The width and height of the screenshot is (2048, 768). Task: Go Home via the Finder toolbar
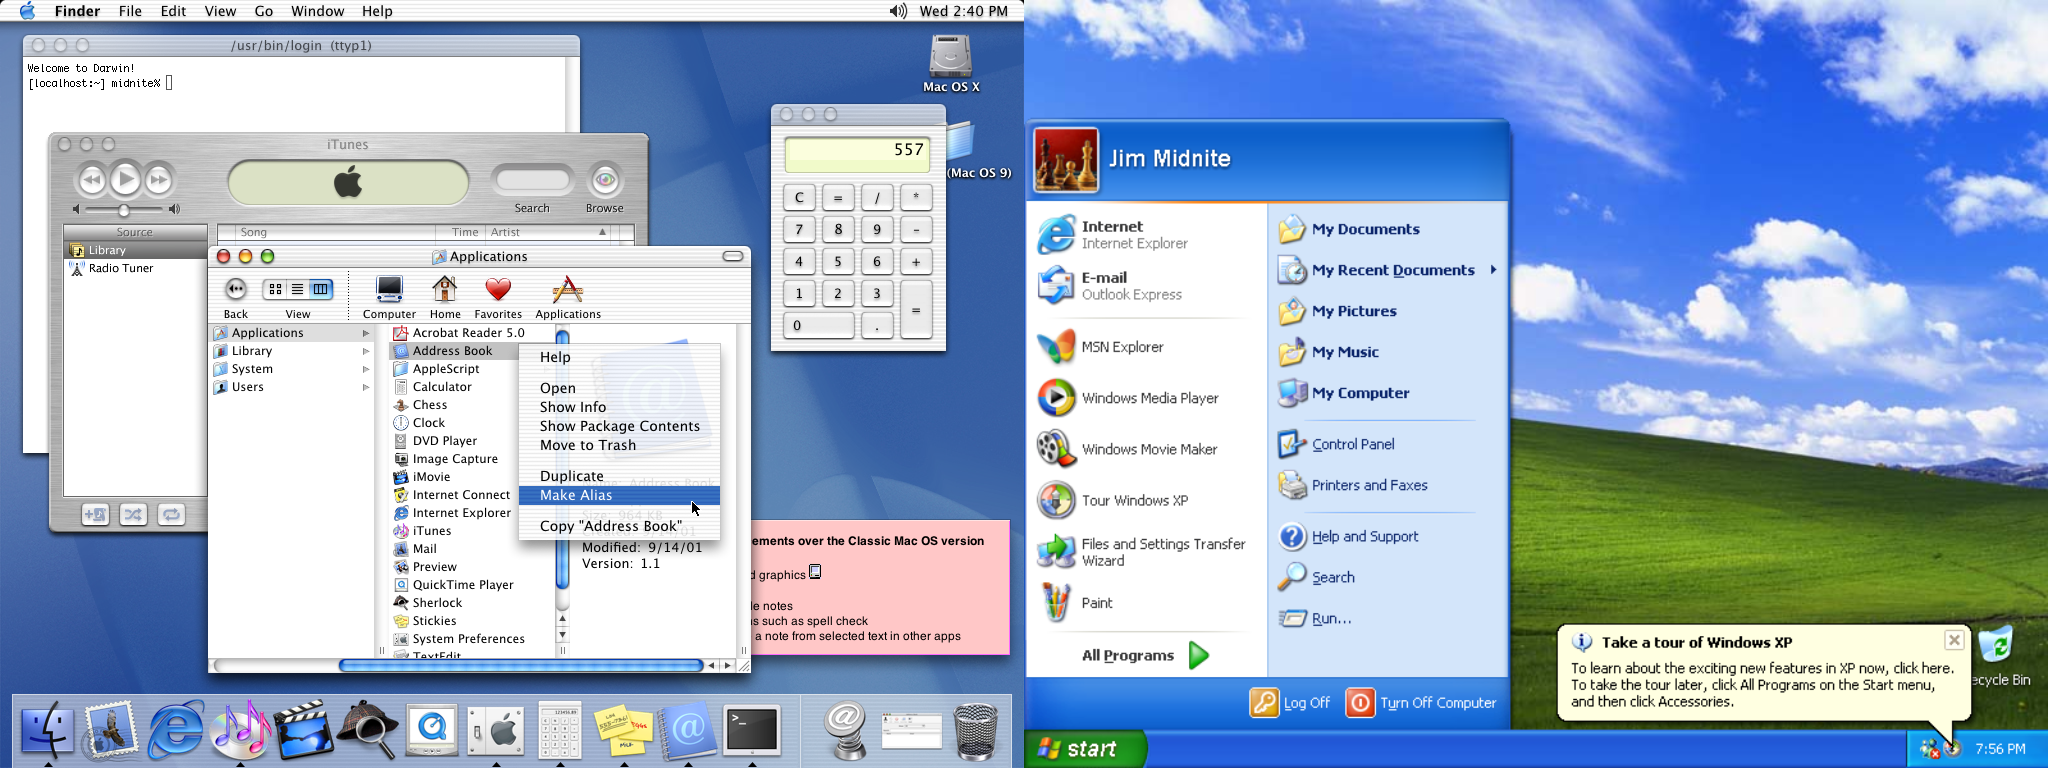pyautogui.click(x=445, y=297)
